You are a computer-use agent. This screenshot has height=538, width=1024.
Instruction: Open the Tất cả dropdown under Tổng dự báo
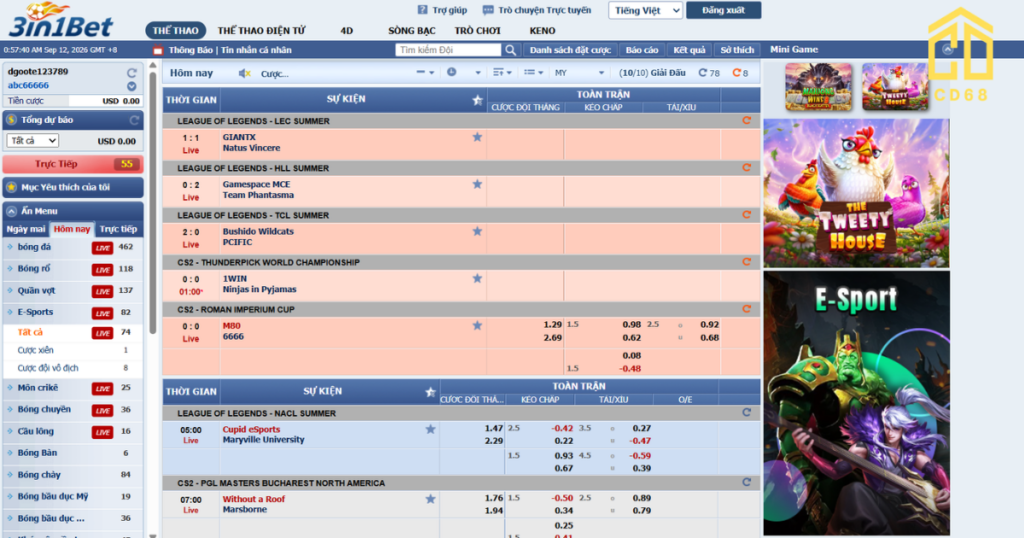[32, 140]
